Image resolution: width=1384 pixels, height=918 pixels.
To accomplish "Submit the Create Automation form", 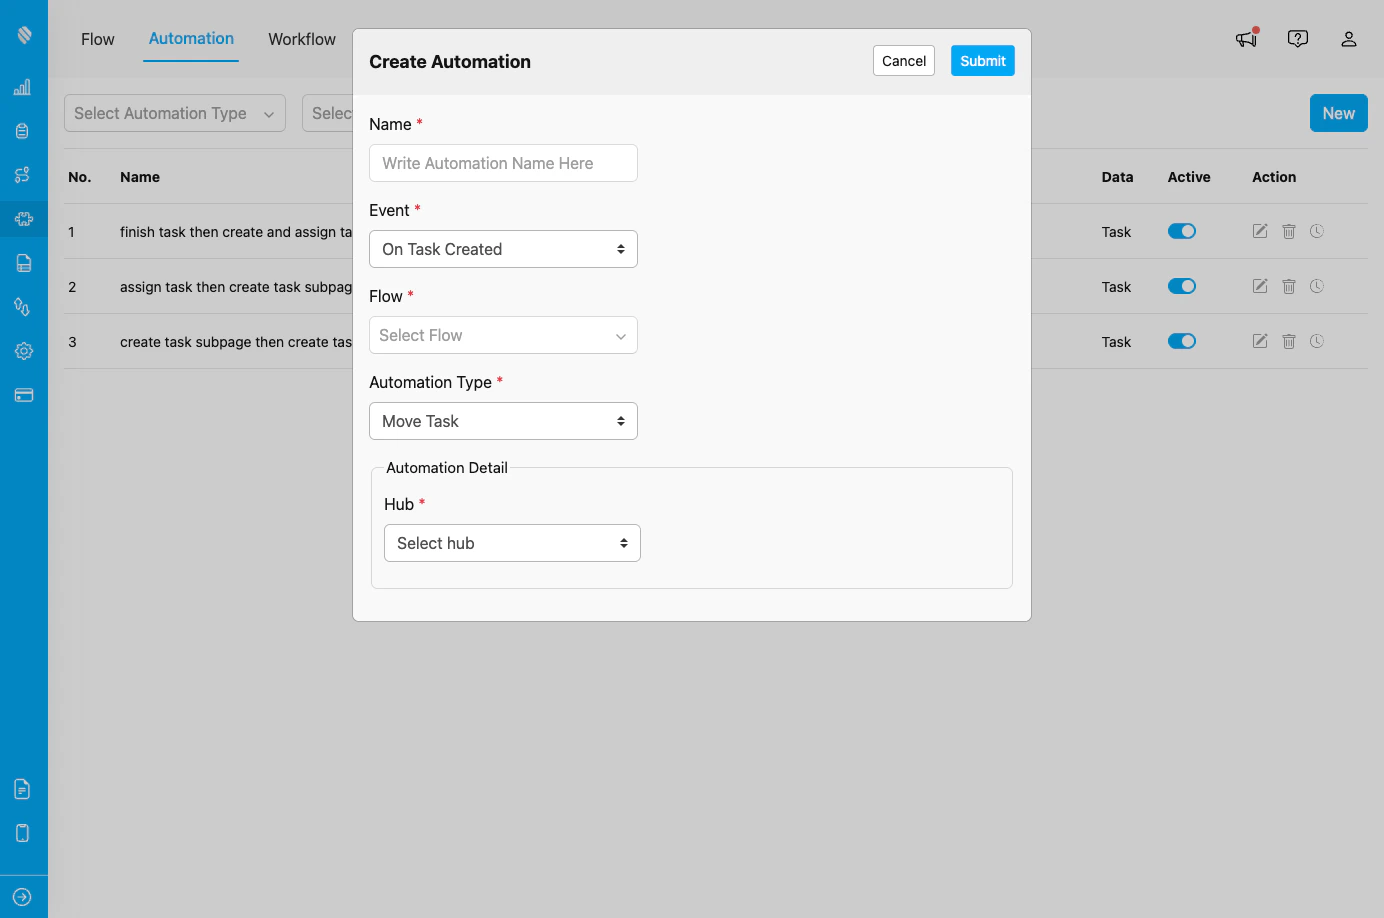I will pyautogui.click(x=982, y=60).
